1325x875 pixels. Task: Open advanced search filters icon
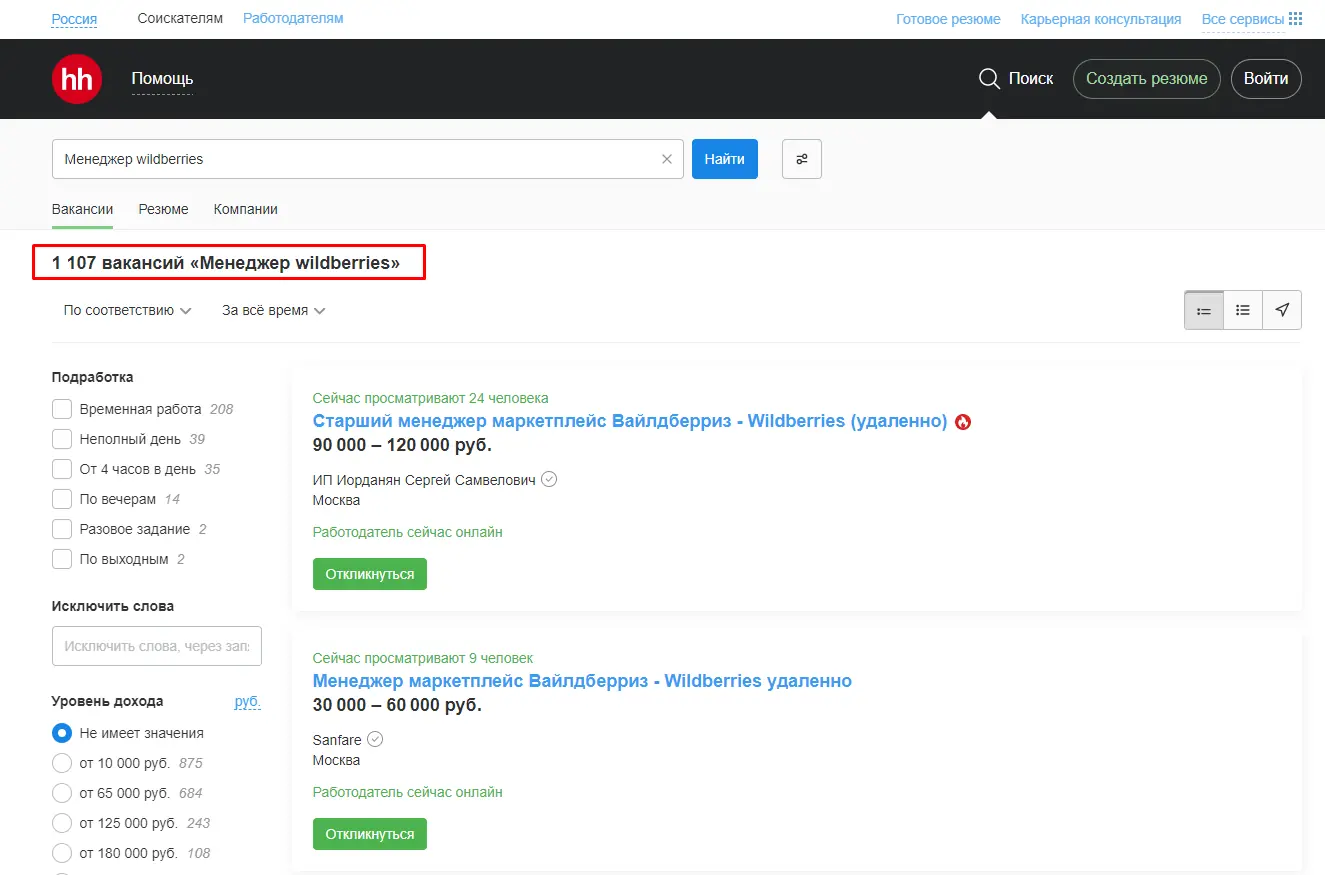click(802, 159)
